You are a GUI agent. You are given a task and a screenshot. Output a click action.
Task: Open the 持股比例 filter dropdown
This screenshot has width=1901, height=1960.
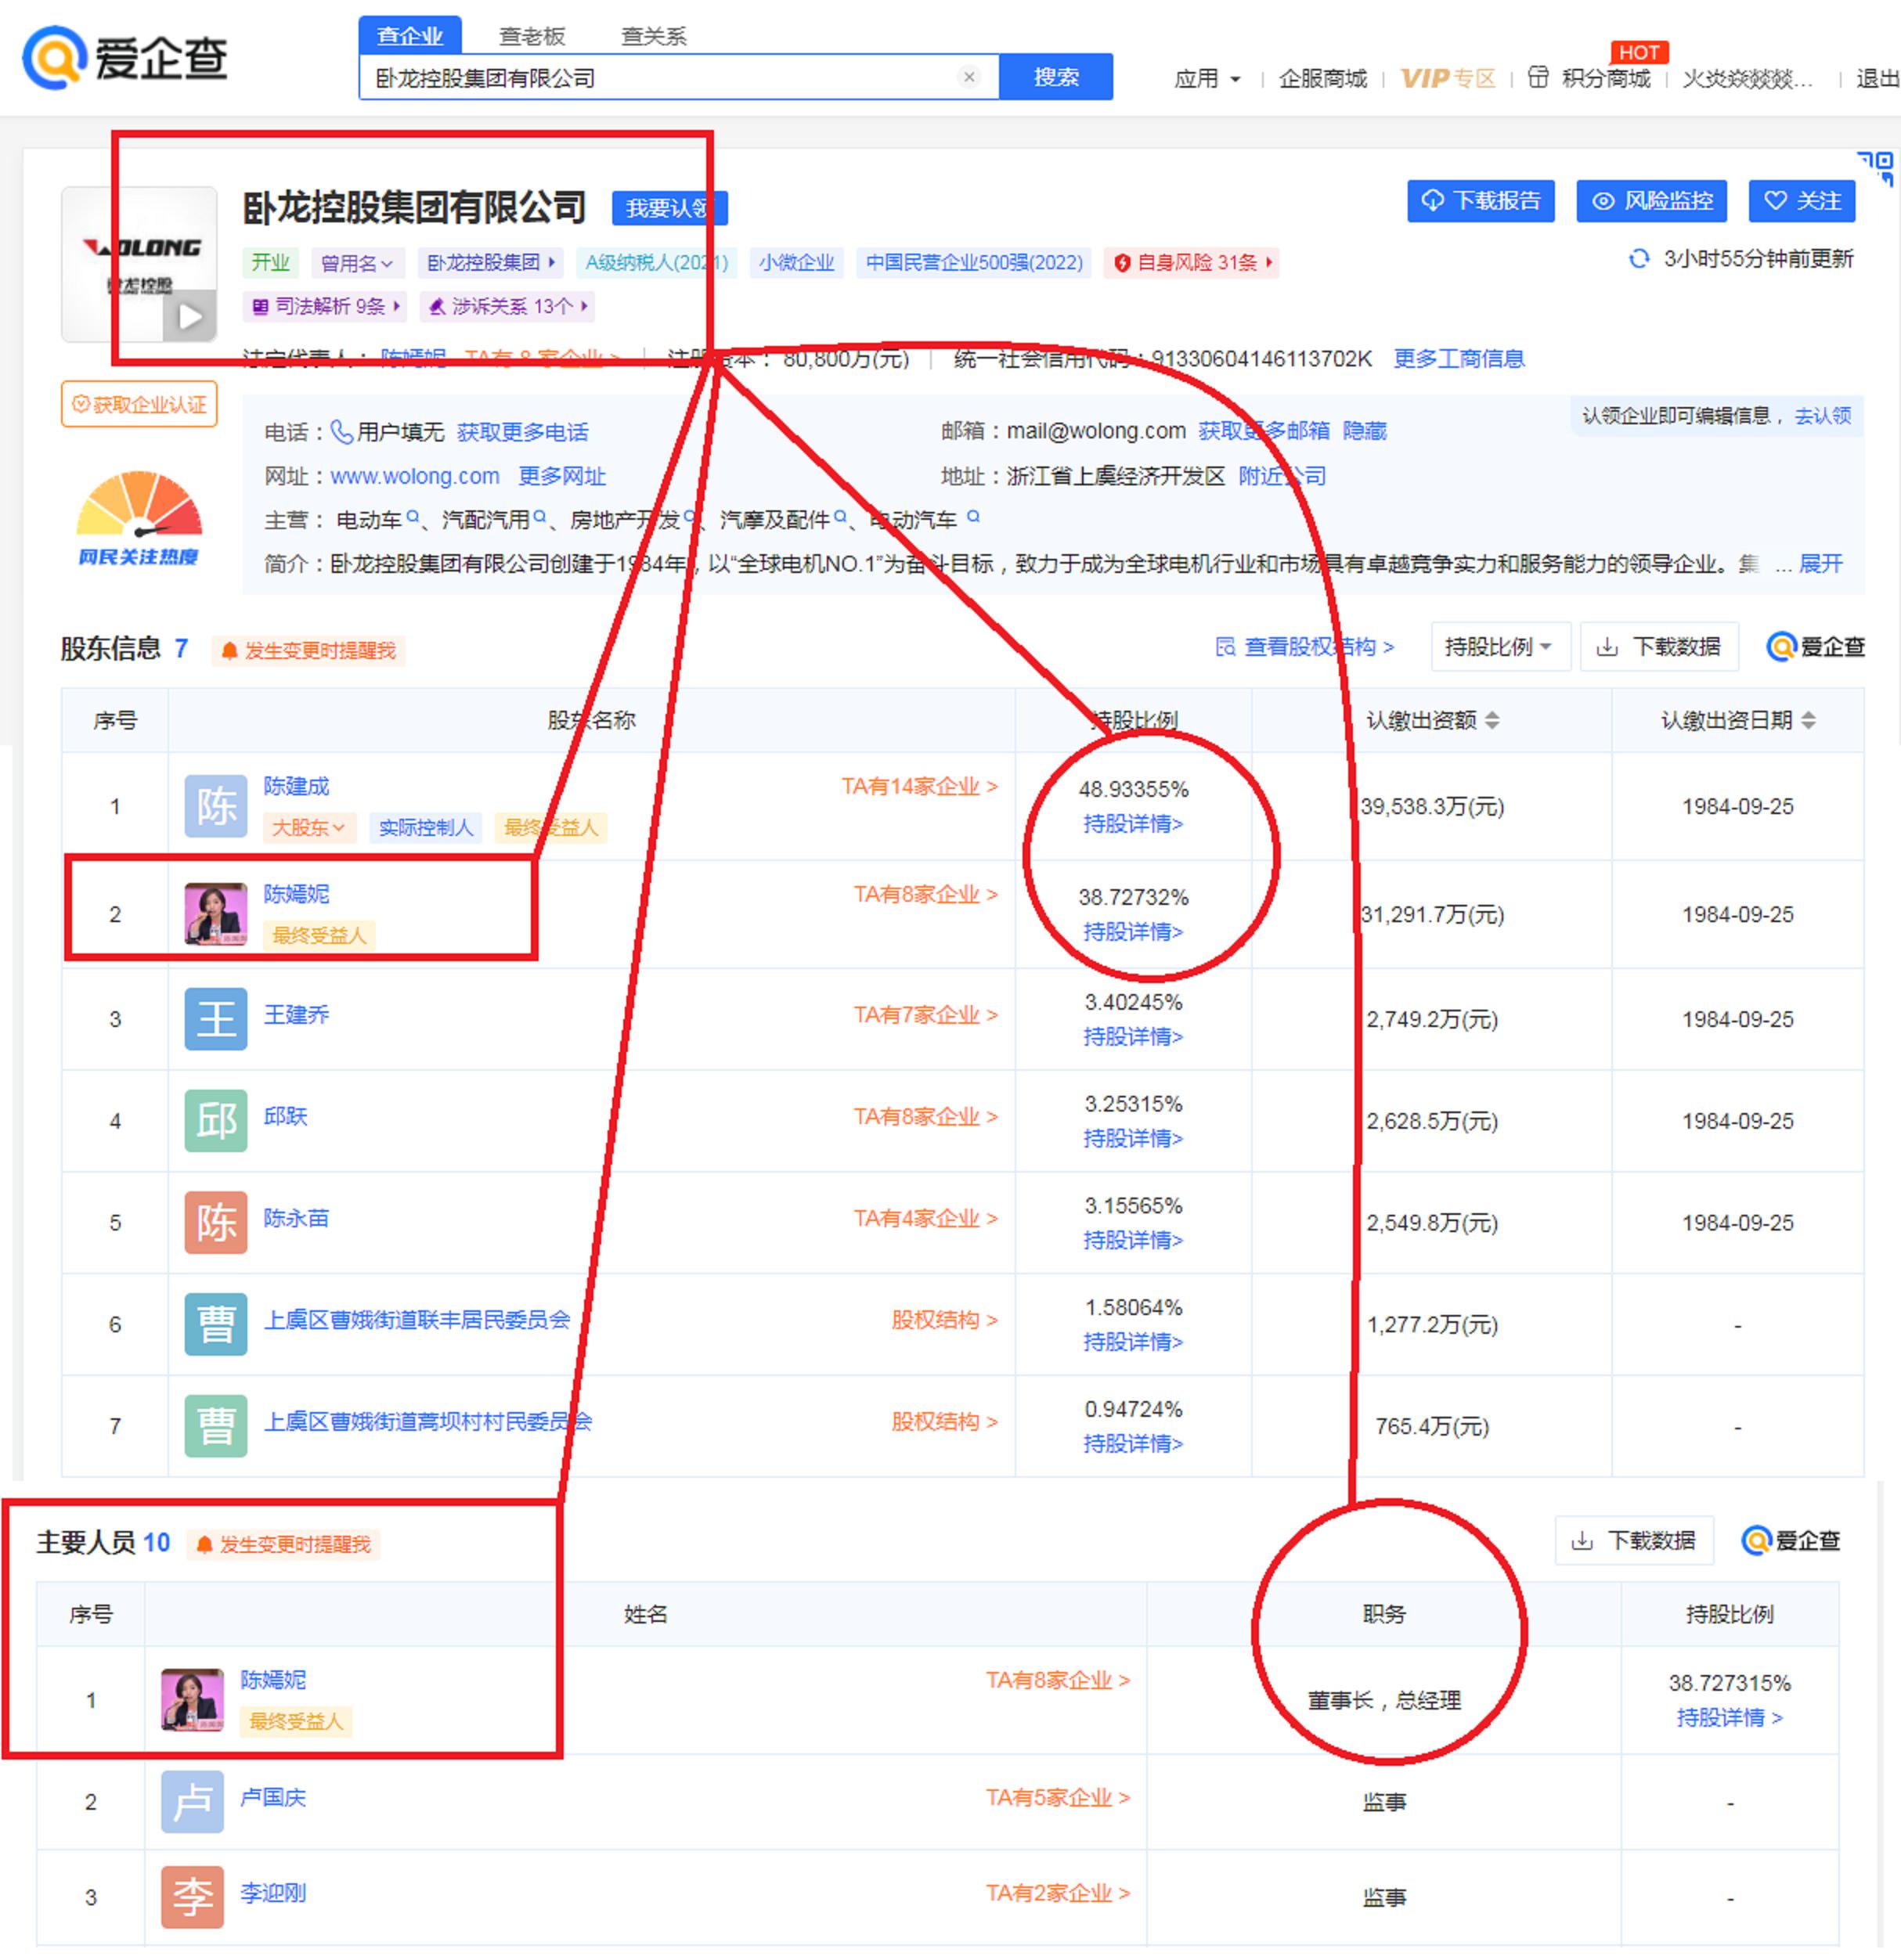1500,647
